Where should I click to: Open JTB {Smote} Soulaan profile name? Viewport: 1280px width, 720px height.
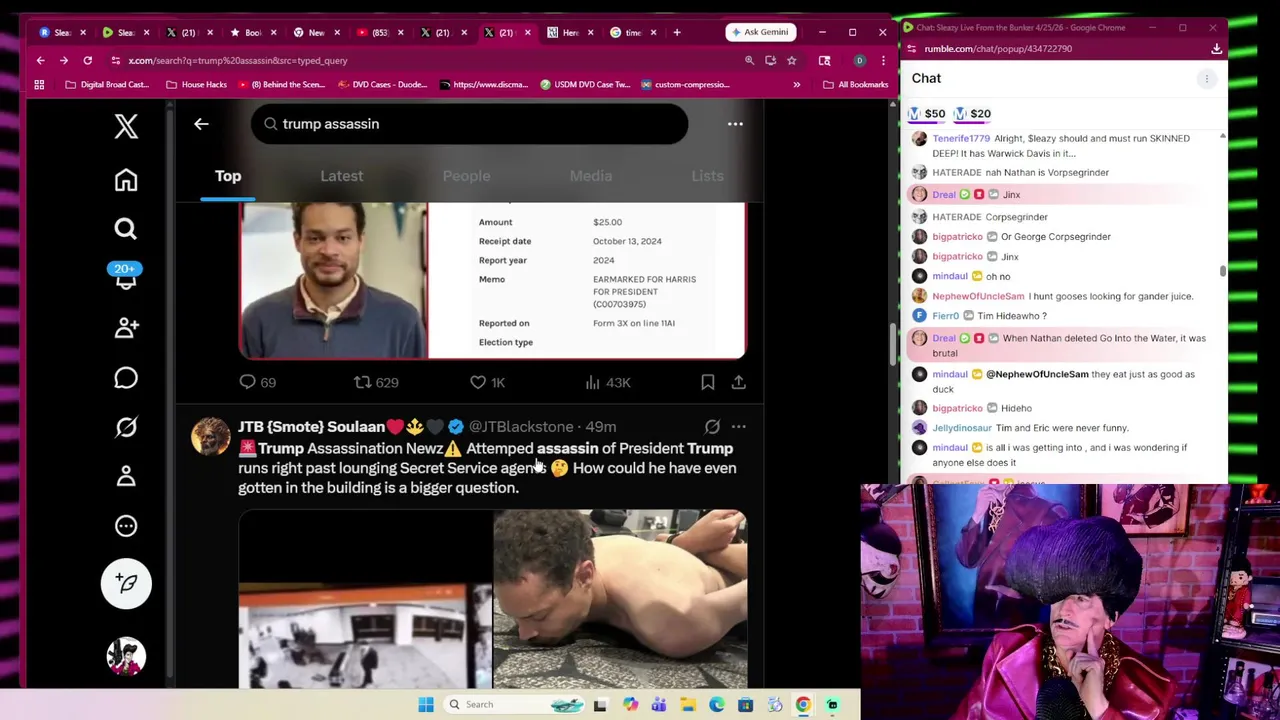tap(311, 427)
